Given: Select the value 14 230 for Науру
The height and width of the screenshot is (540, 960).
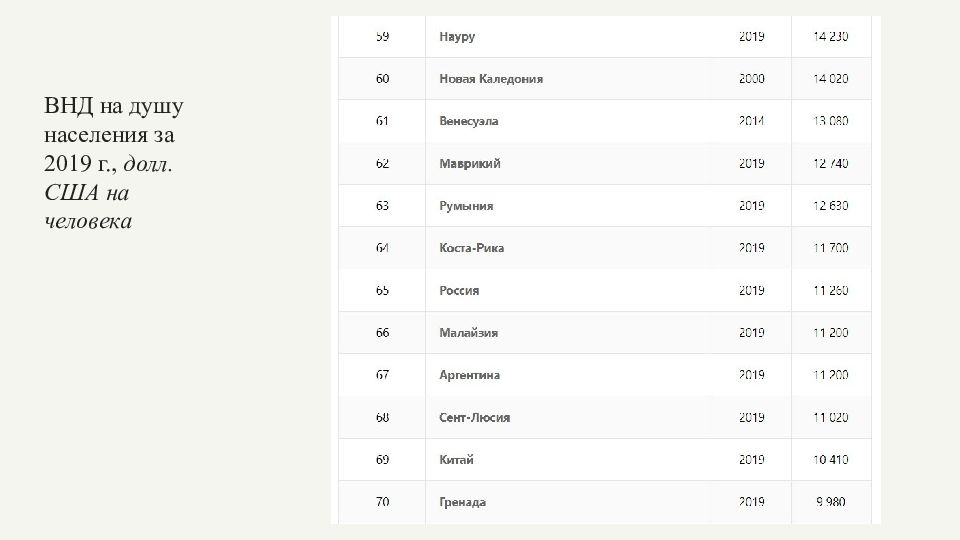Looking at the screenshot, I should click(831, 37).
